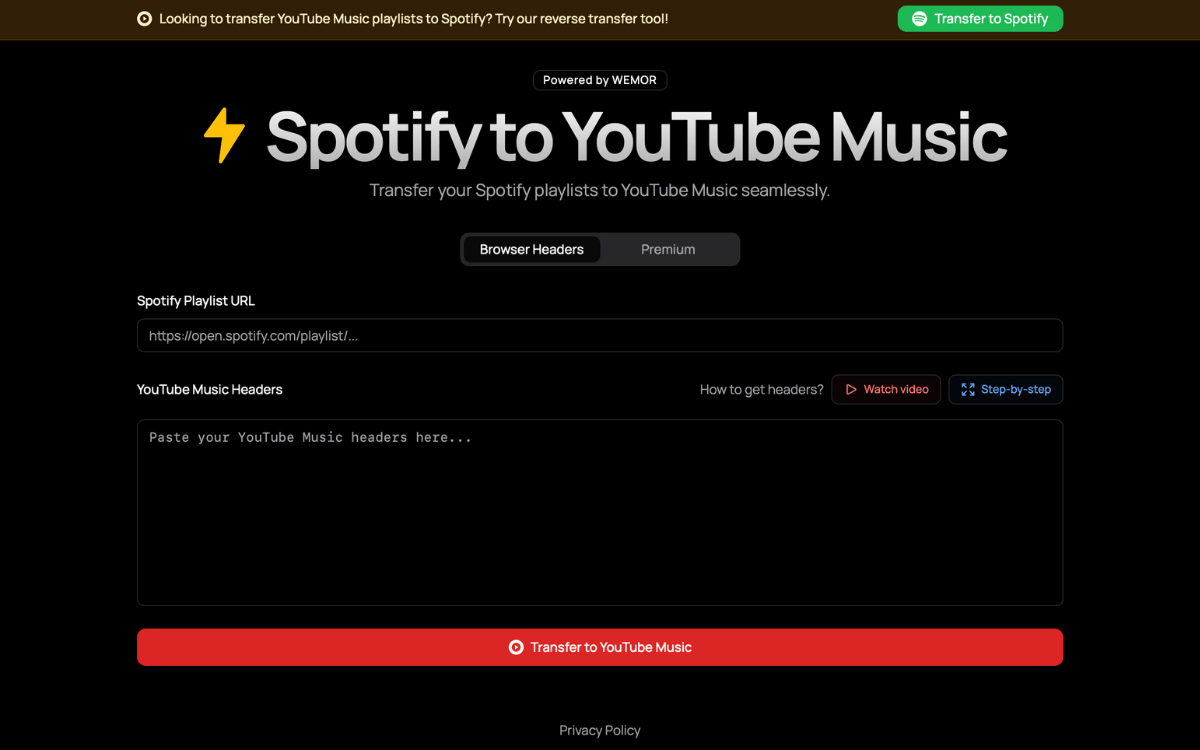
Task: Open the Watch video tutorial
Action: coord(886,390)
